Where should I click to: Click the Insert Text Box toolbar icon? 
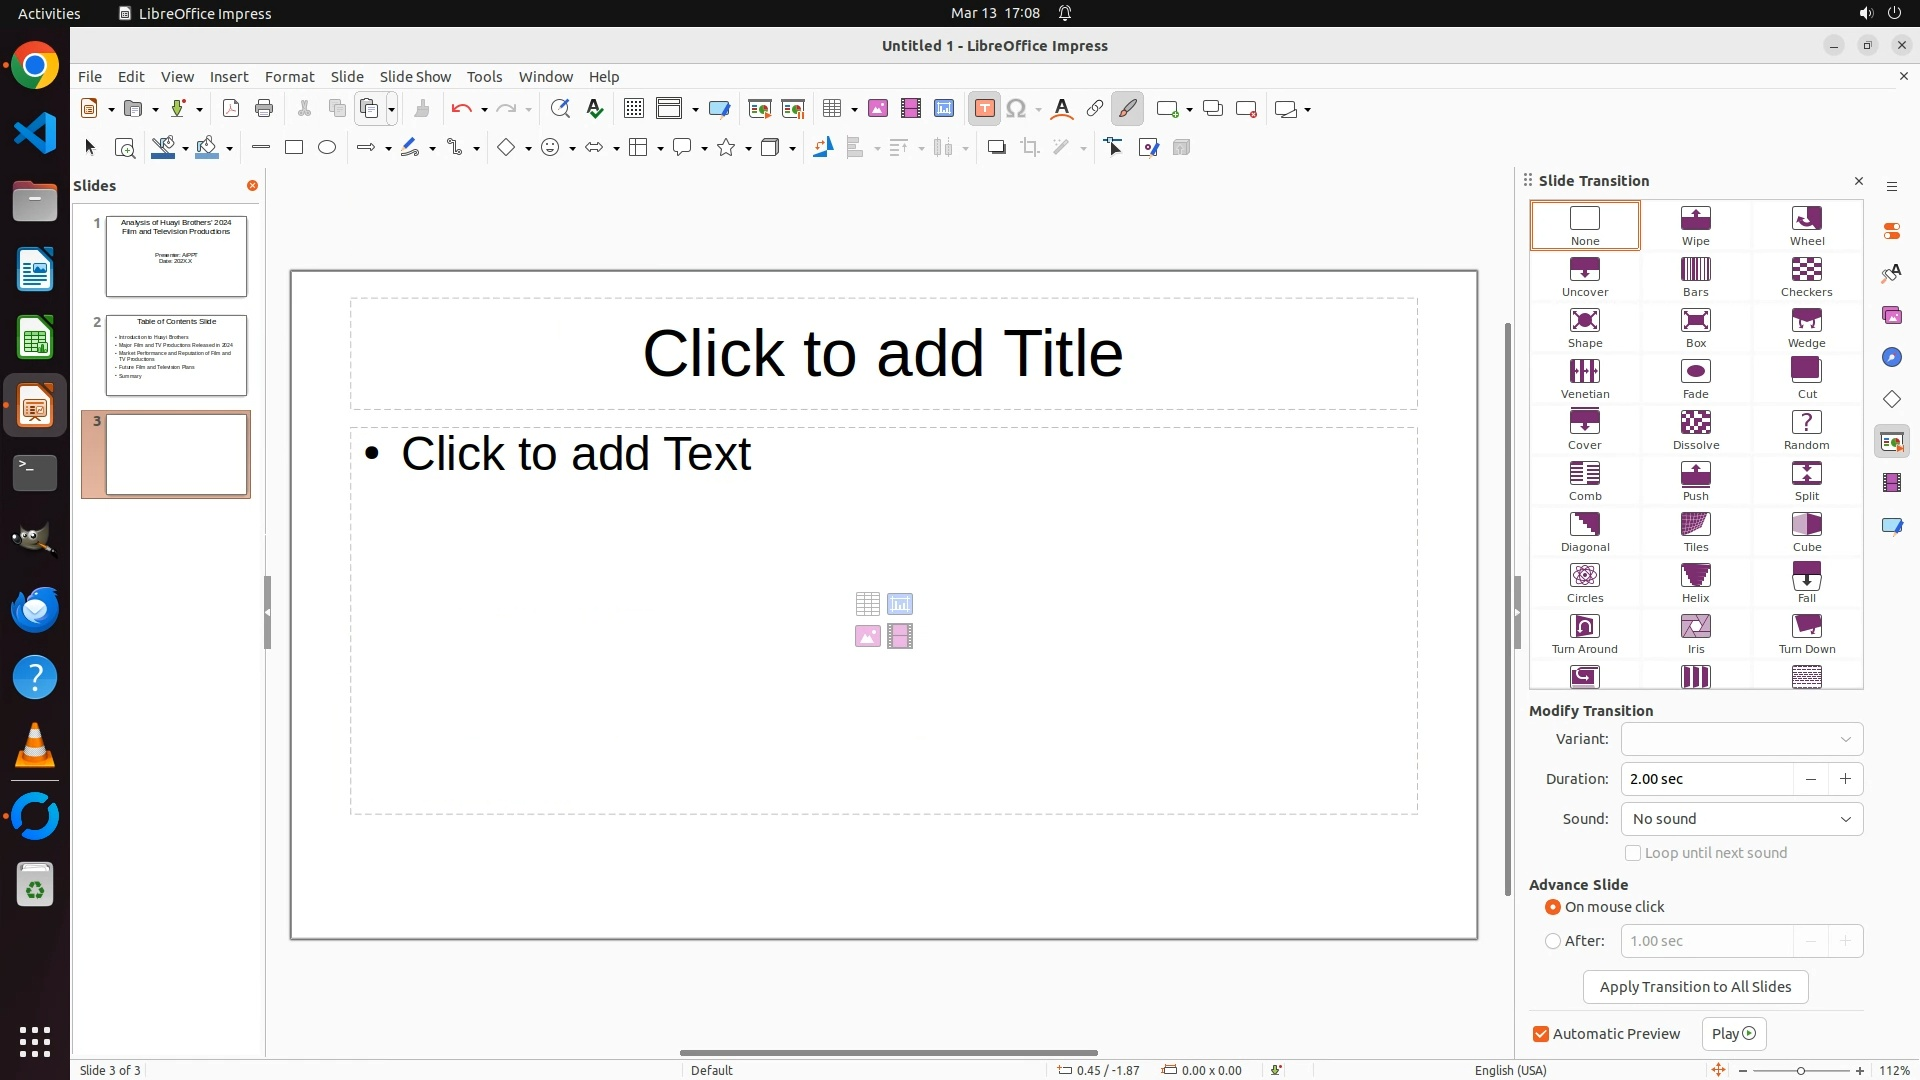tap(984, 109)
